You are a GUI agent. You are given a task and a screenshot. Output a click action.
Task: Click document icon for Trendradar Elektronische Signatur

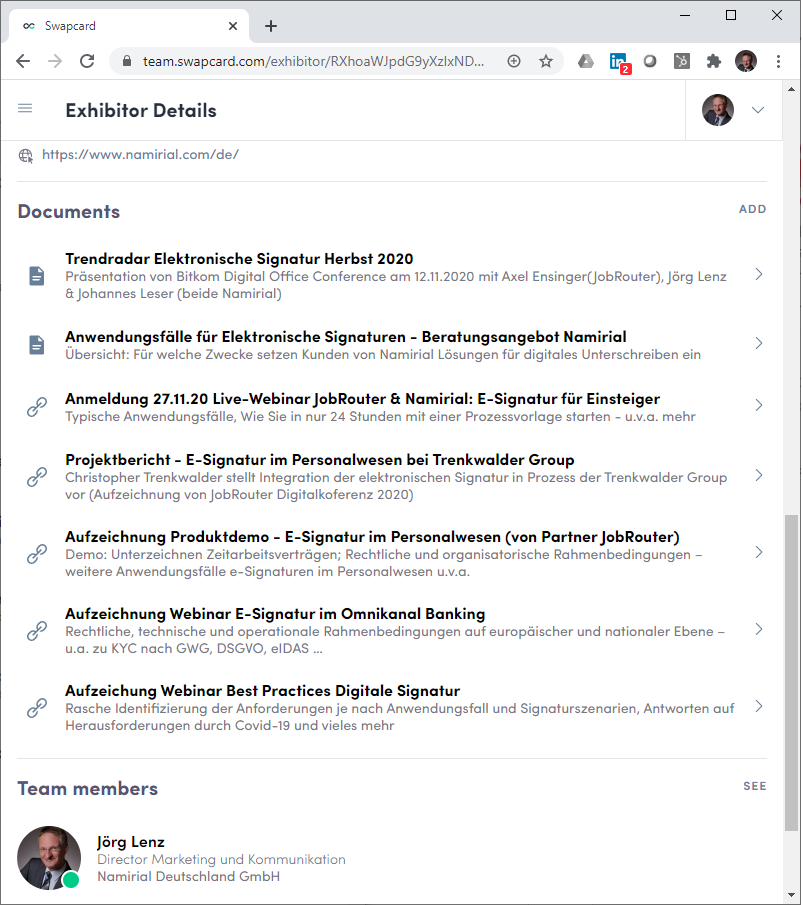coord(37,276)
